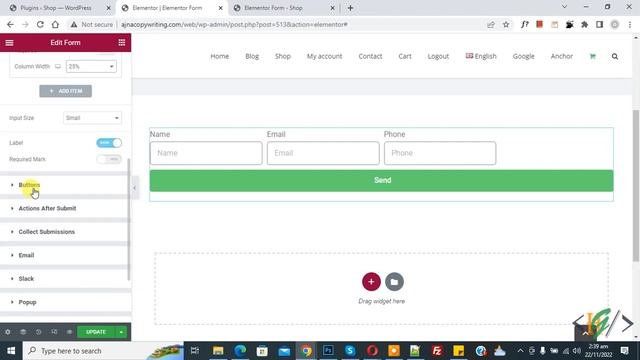Expand the Slack section
Viewport: 640px width, 360px height.
pyautogui.click(x=65, y=279)
